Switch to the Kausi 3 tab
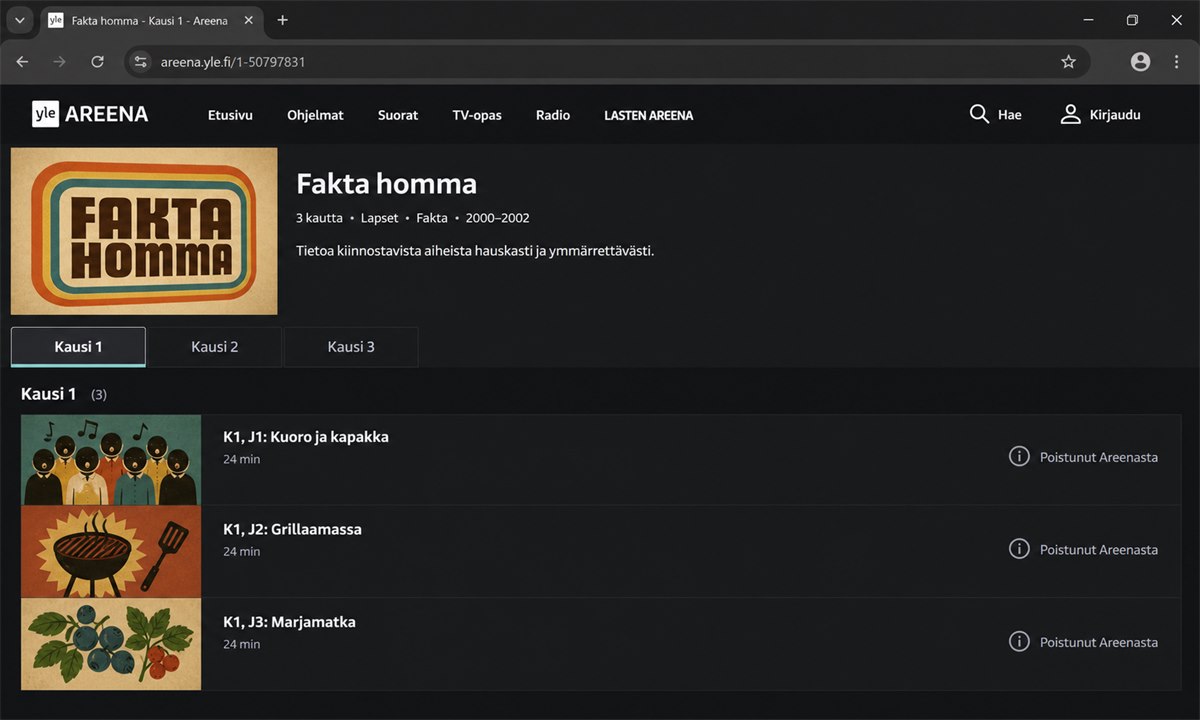The width and height of the screenshot is (1200, 720). coord(351,347)
